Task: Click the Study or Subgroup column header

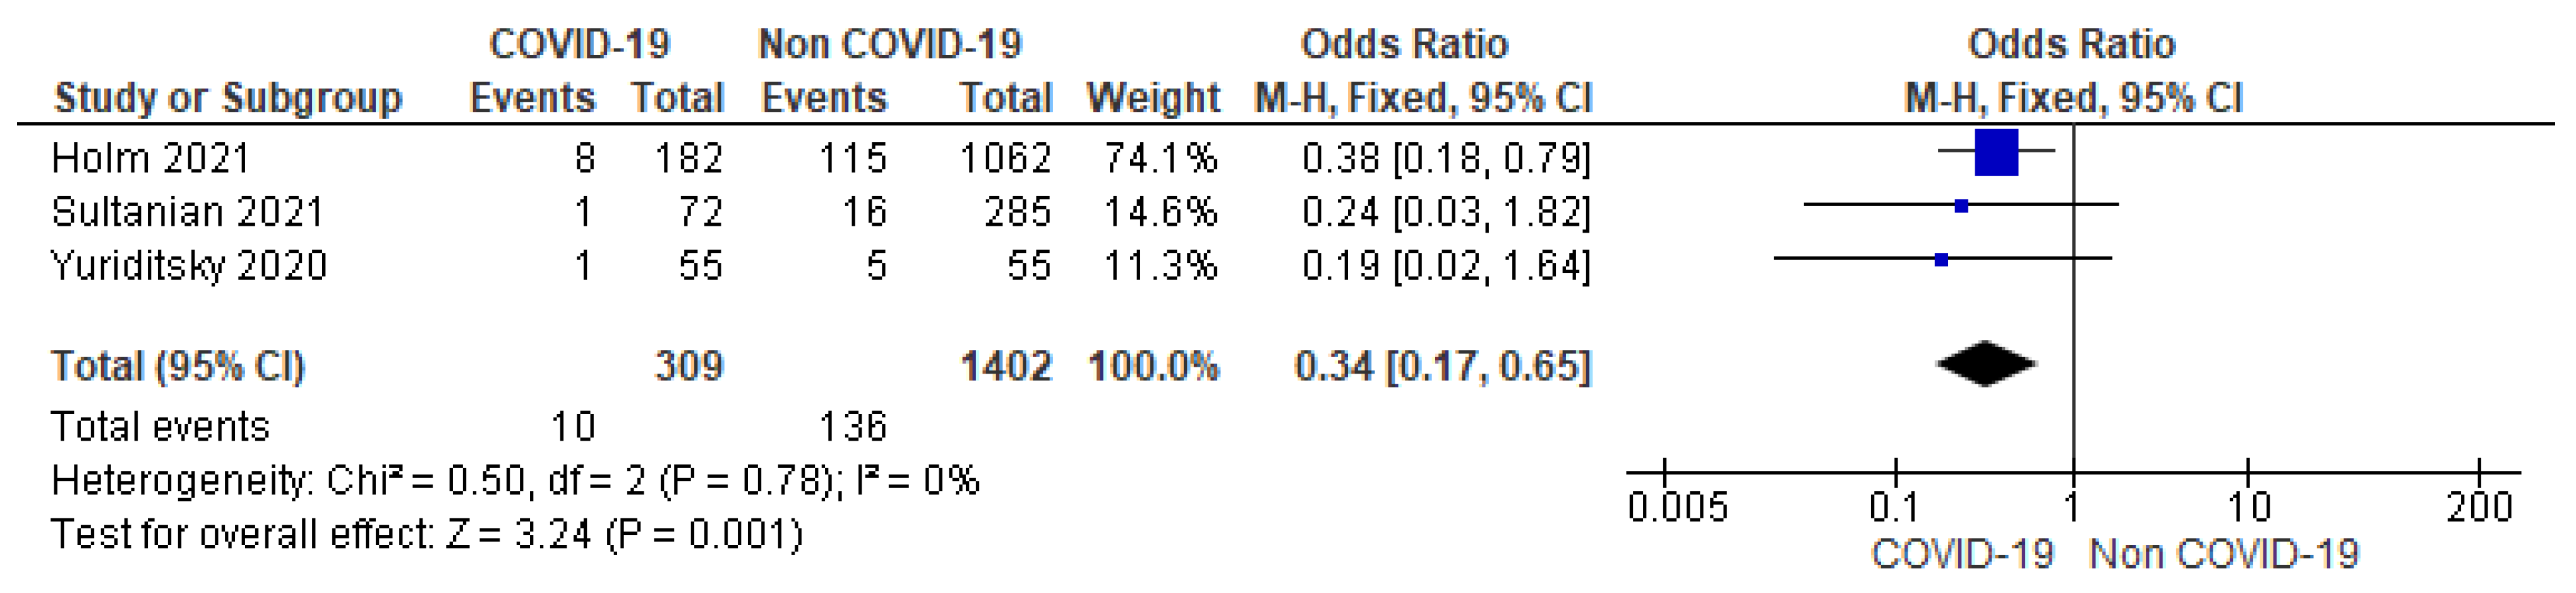Action: (x=228, y=98)
